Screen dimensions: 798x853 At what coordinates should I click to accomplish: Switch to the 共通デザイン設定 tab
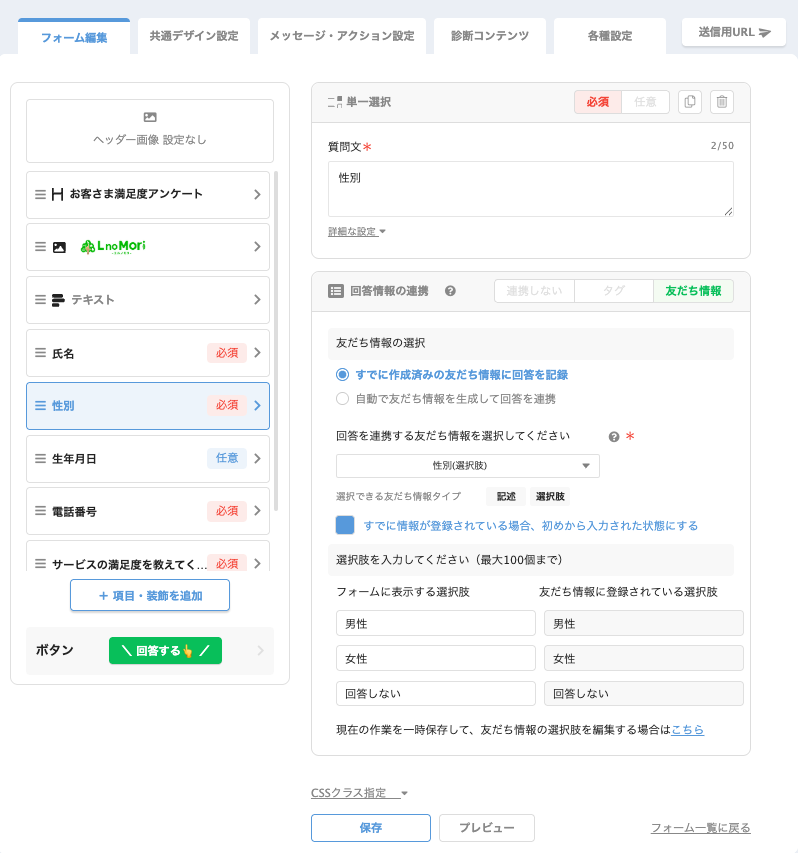point(194,36)
